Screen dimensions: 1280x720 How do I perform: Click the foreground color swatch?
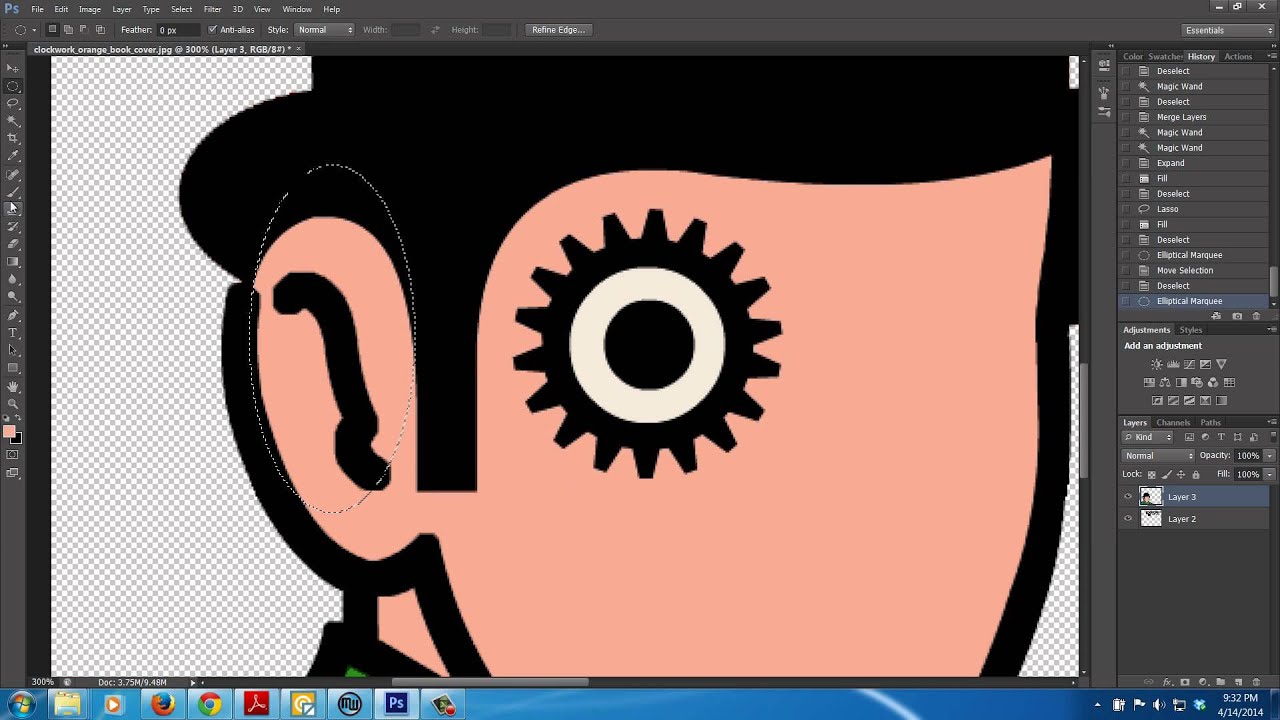click(x=9, y=431)
